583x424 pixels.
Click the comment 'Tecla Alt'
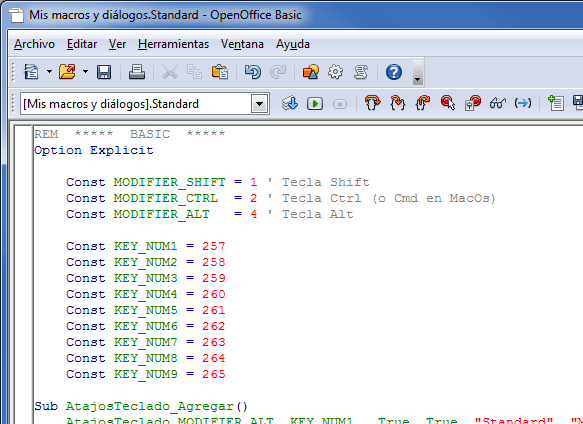point(318,214)
